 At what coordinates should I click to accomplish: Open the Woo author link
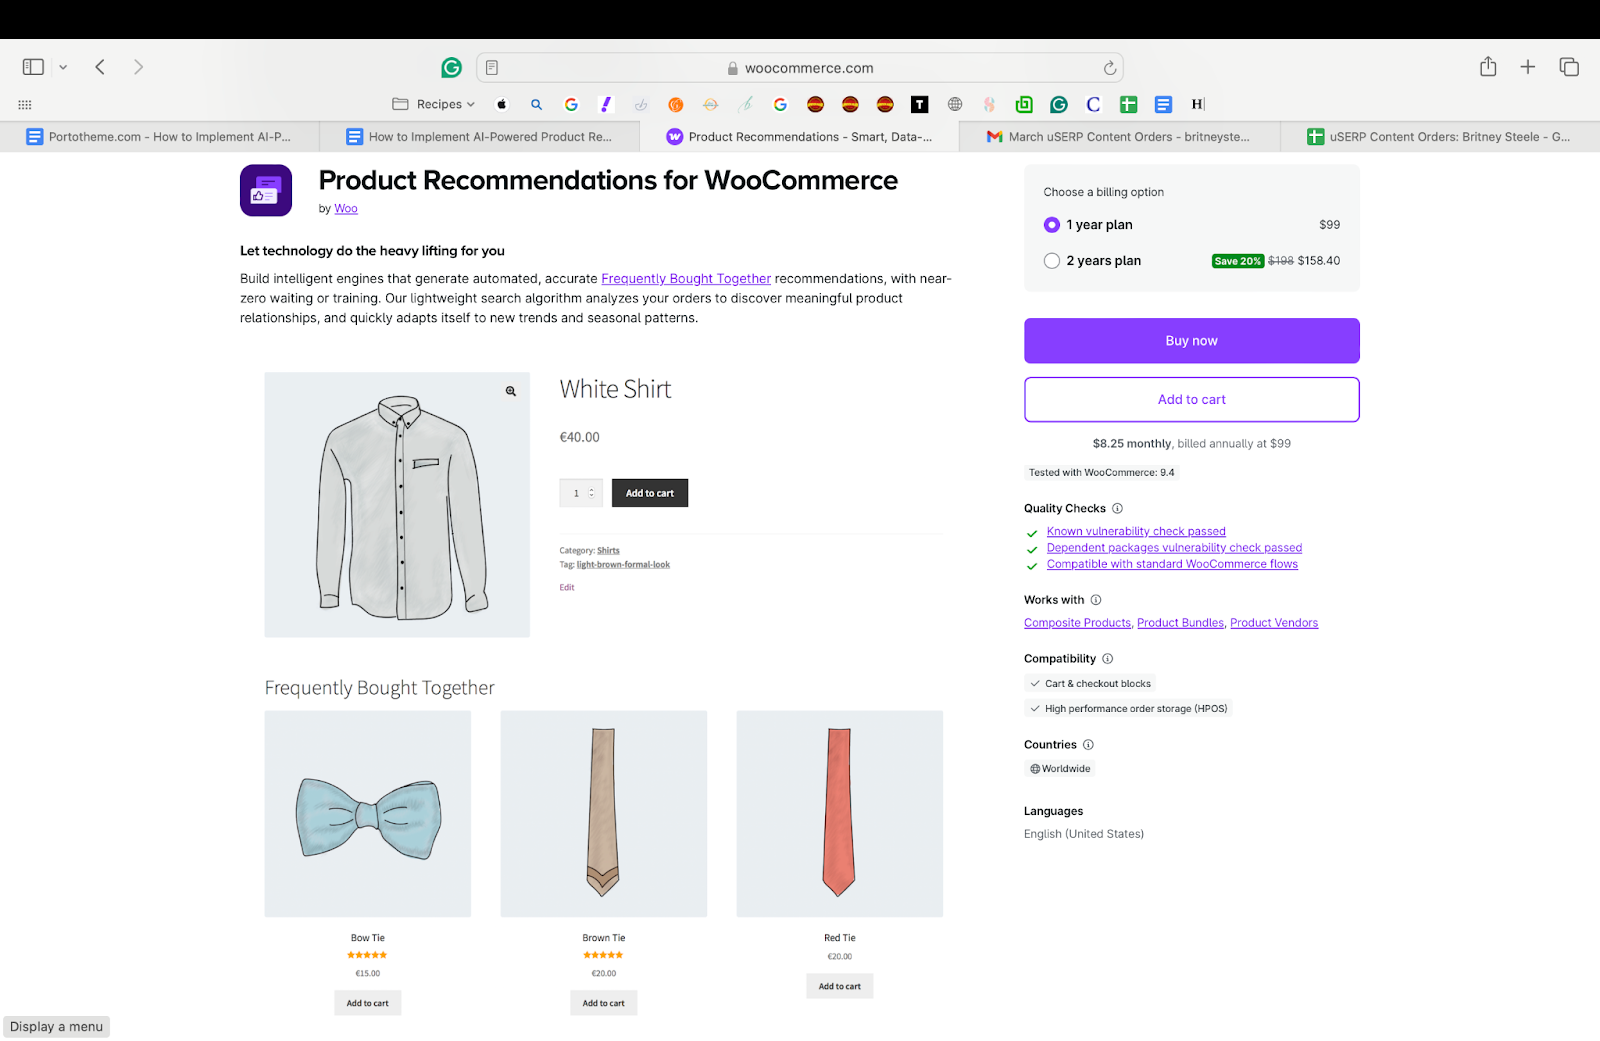pos(346,209)
